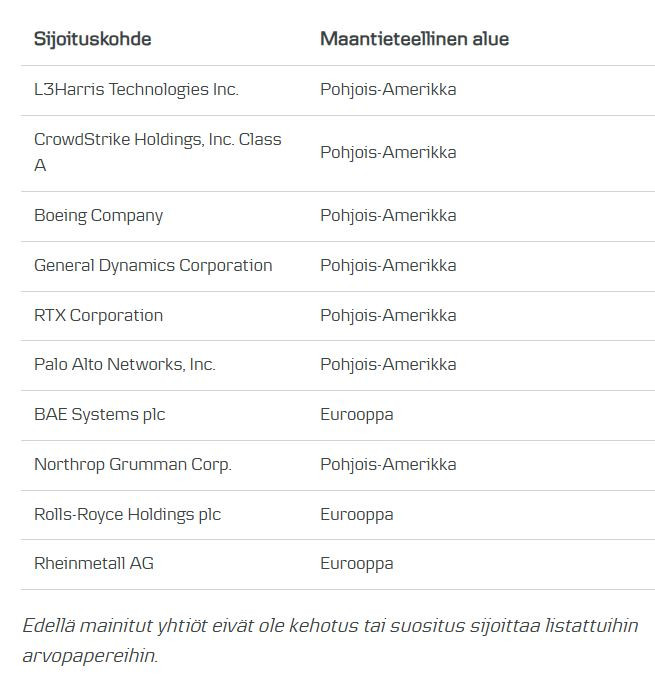Click the italic disclaimer text below the table

(x=330, y=640)
